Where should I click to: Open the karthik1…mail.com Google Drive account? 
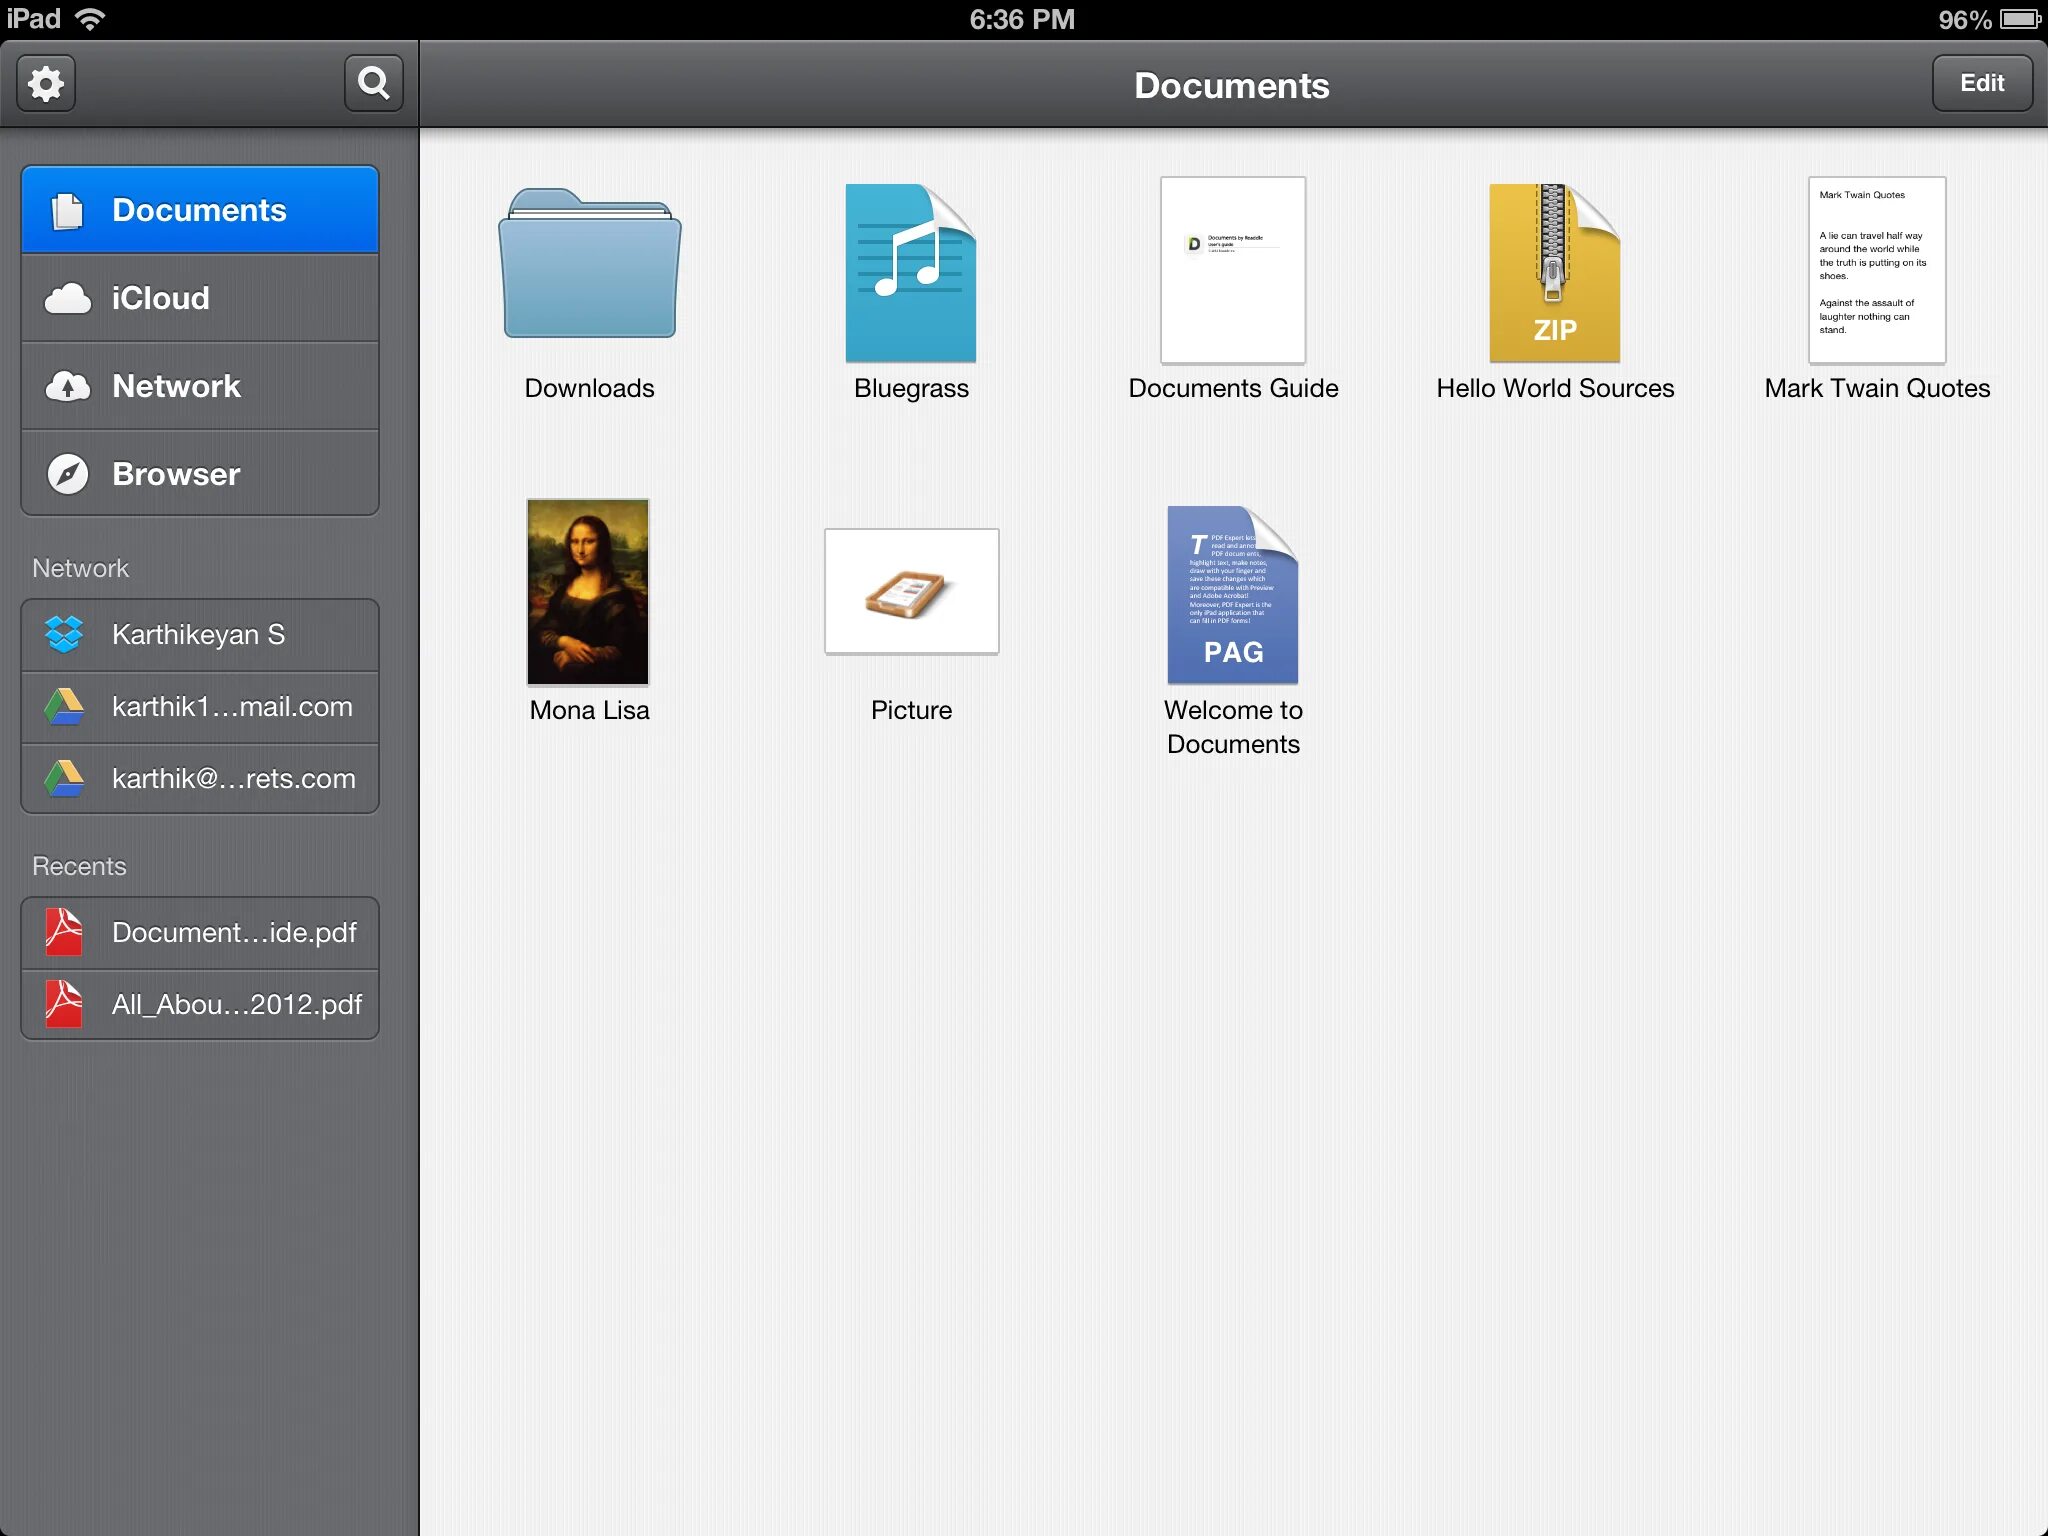pos(200,707)
